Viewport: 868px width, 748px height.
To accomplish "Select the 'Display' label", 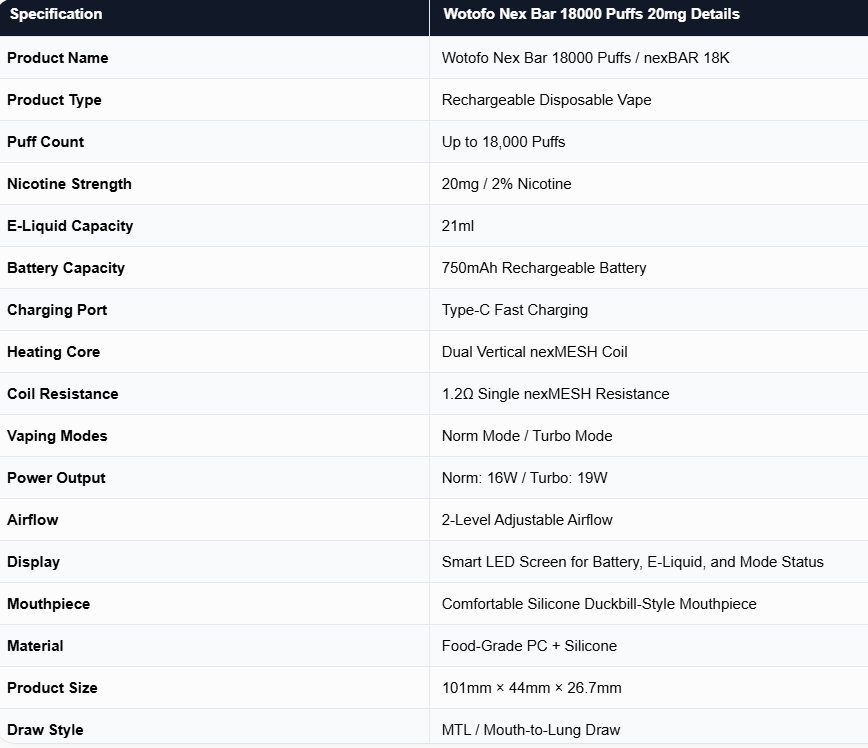I will point(33,562).
